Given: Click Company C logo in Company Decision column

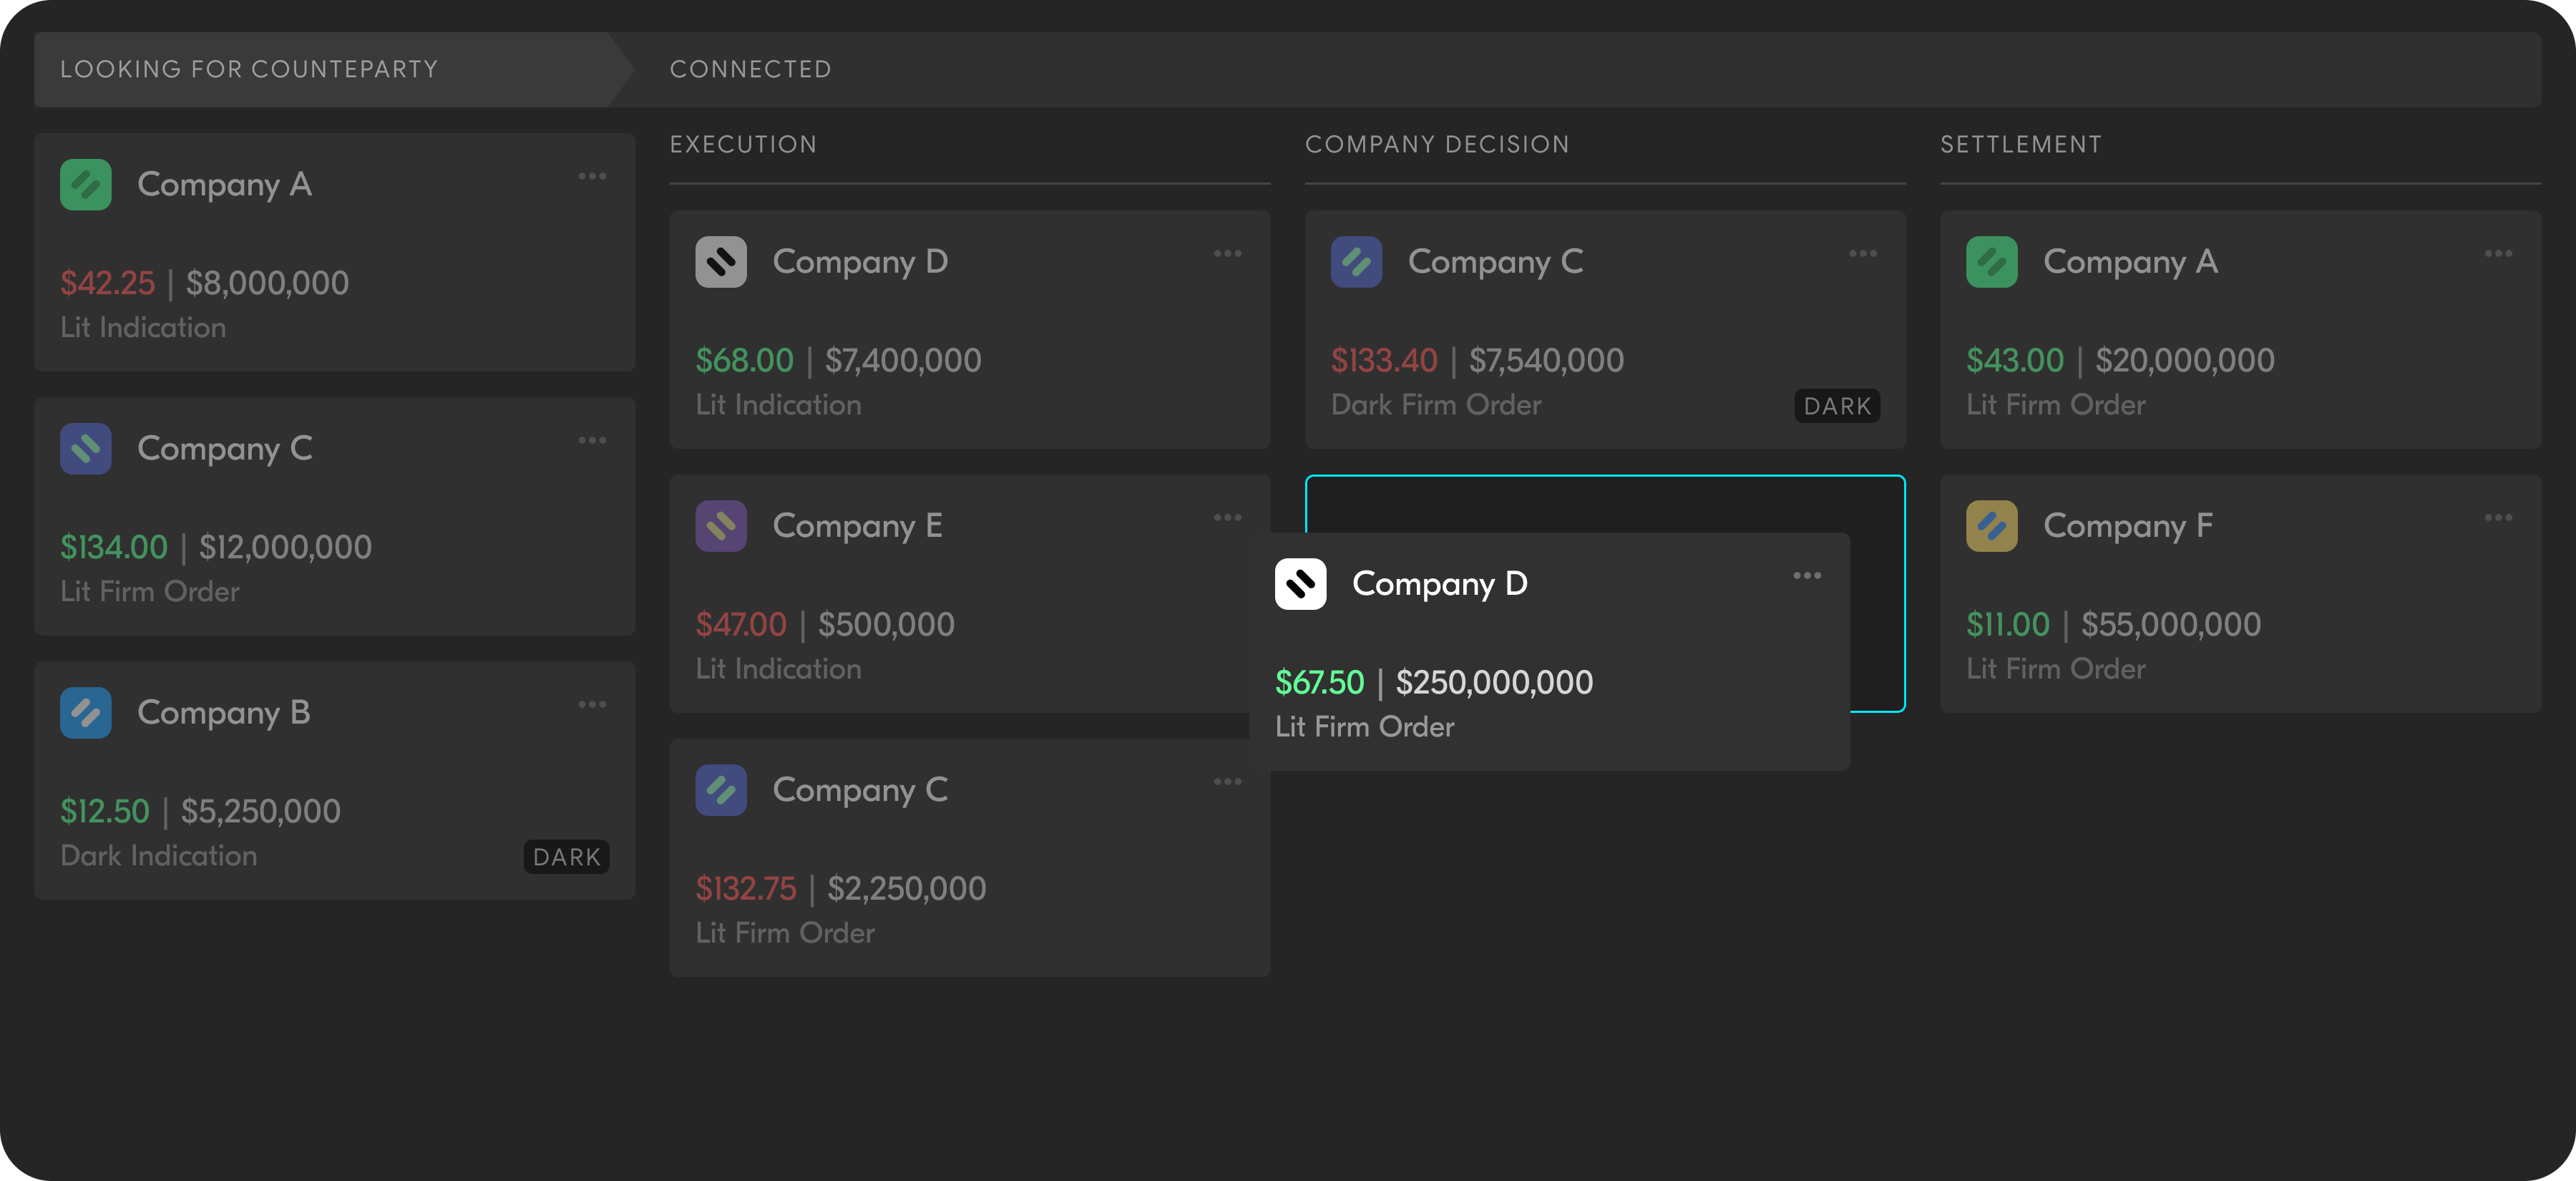Looking at the screenshot, I should coord(1356,262).
